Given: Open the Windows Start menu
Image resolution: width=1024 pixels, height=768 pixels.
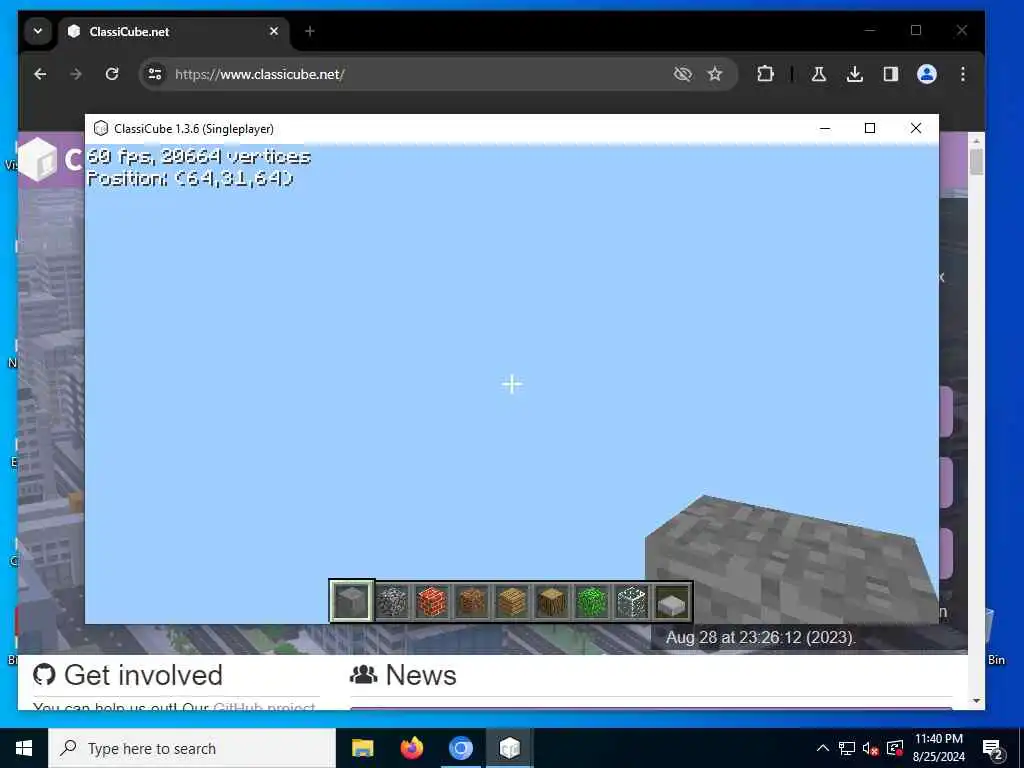Looking at the screenshot, I should pos(24,748).
